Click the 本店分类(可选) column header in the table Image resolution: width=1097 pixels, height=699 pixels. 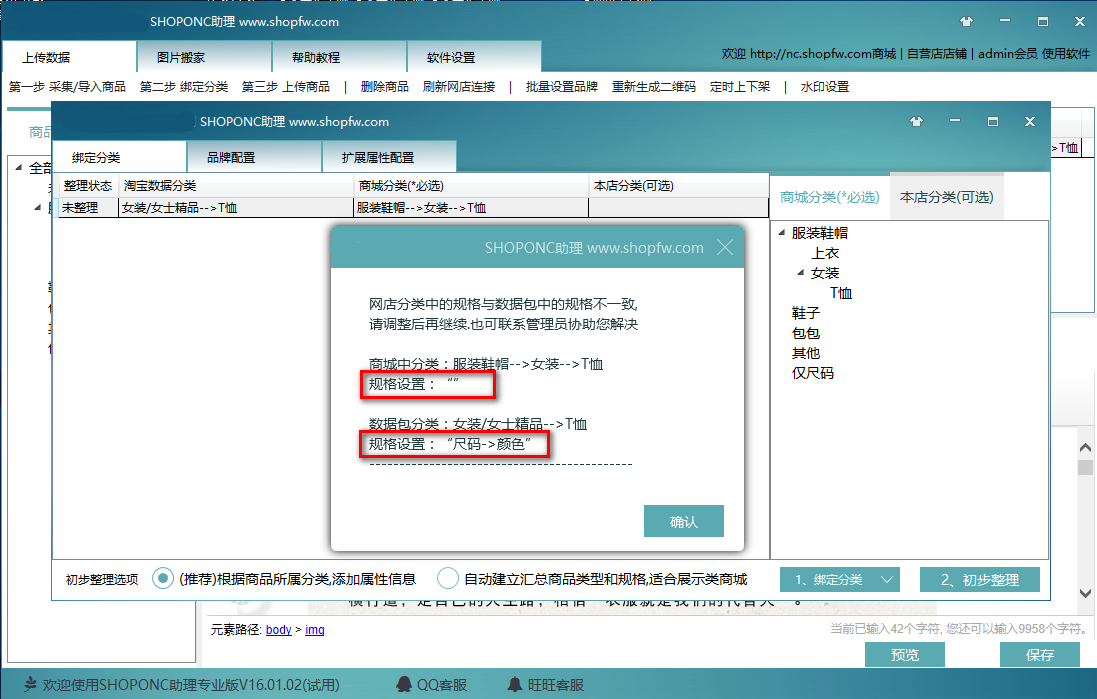(679, 186)
